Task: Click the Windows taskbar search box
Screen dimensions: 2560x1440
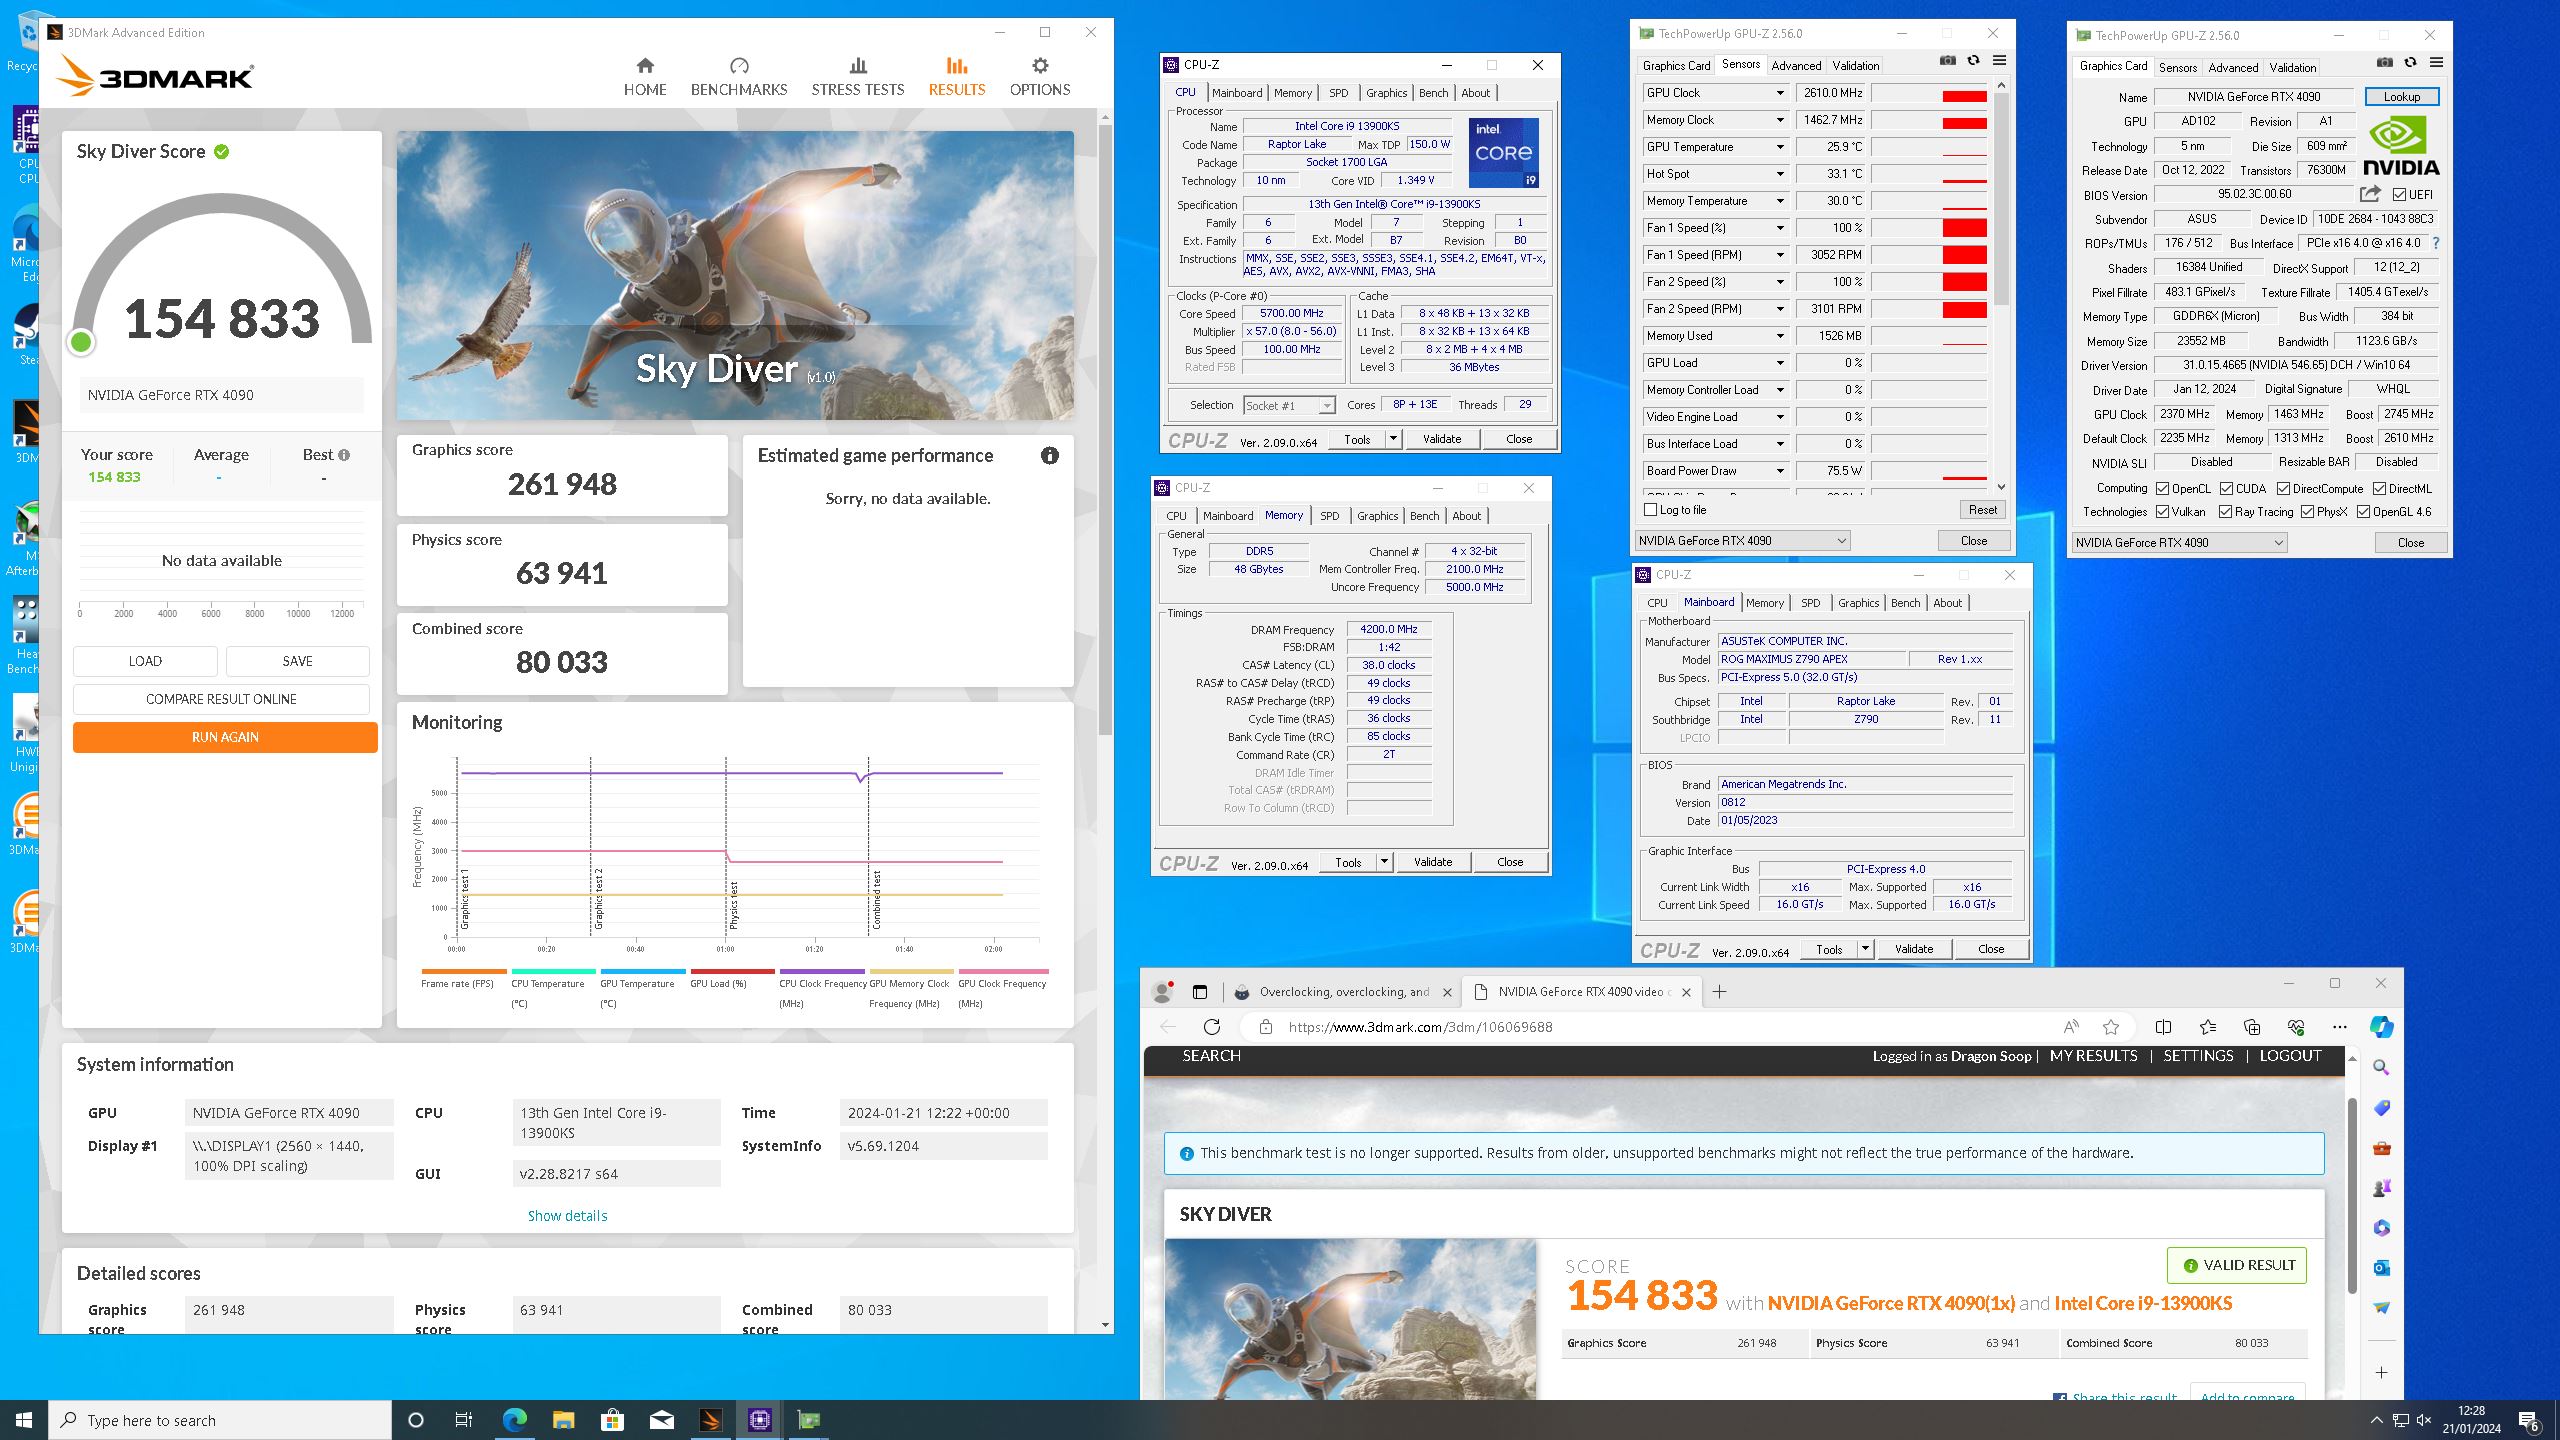Action: tap(220, 1420)
